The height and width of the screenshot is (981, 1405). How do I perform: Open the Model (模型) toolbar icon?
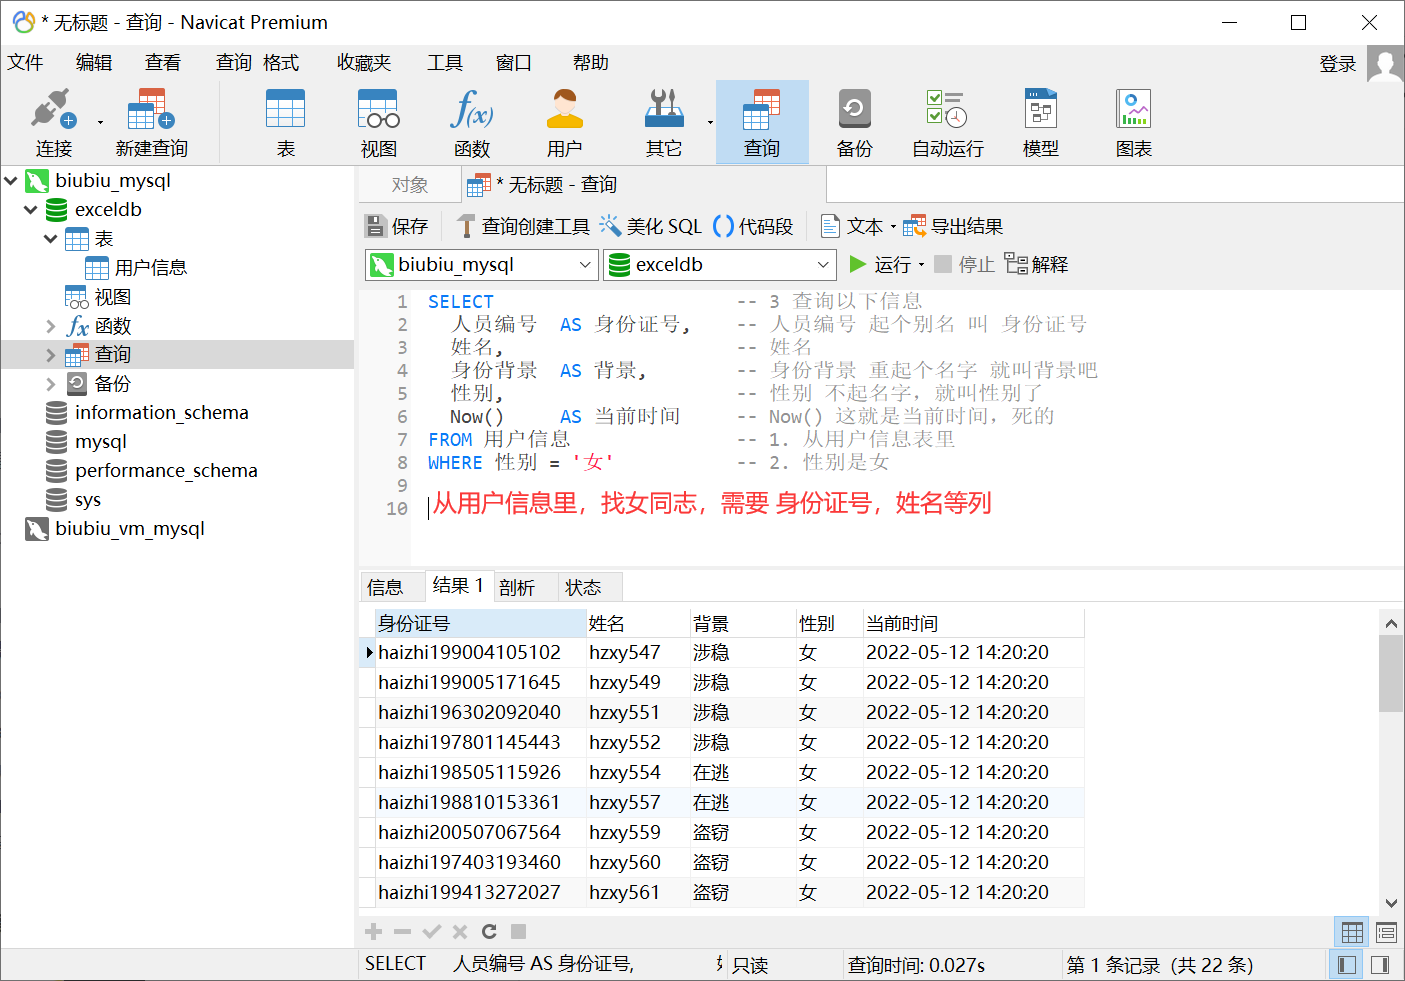(1041, 122)
